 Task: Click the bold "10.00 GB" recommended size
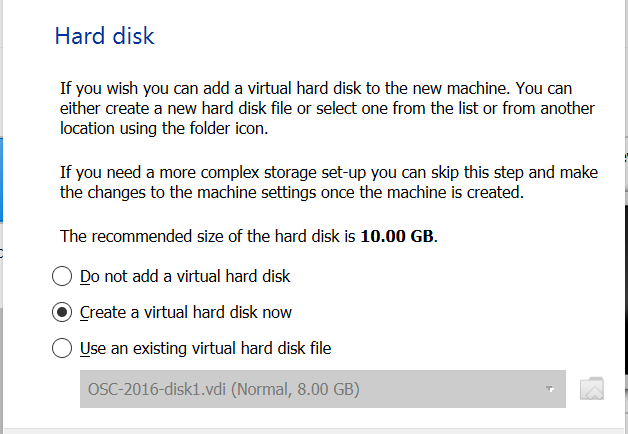pos(398,237)
